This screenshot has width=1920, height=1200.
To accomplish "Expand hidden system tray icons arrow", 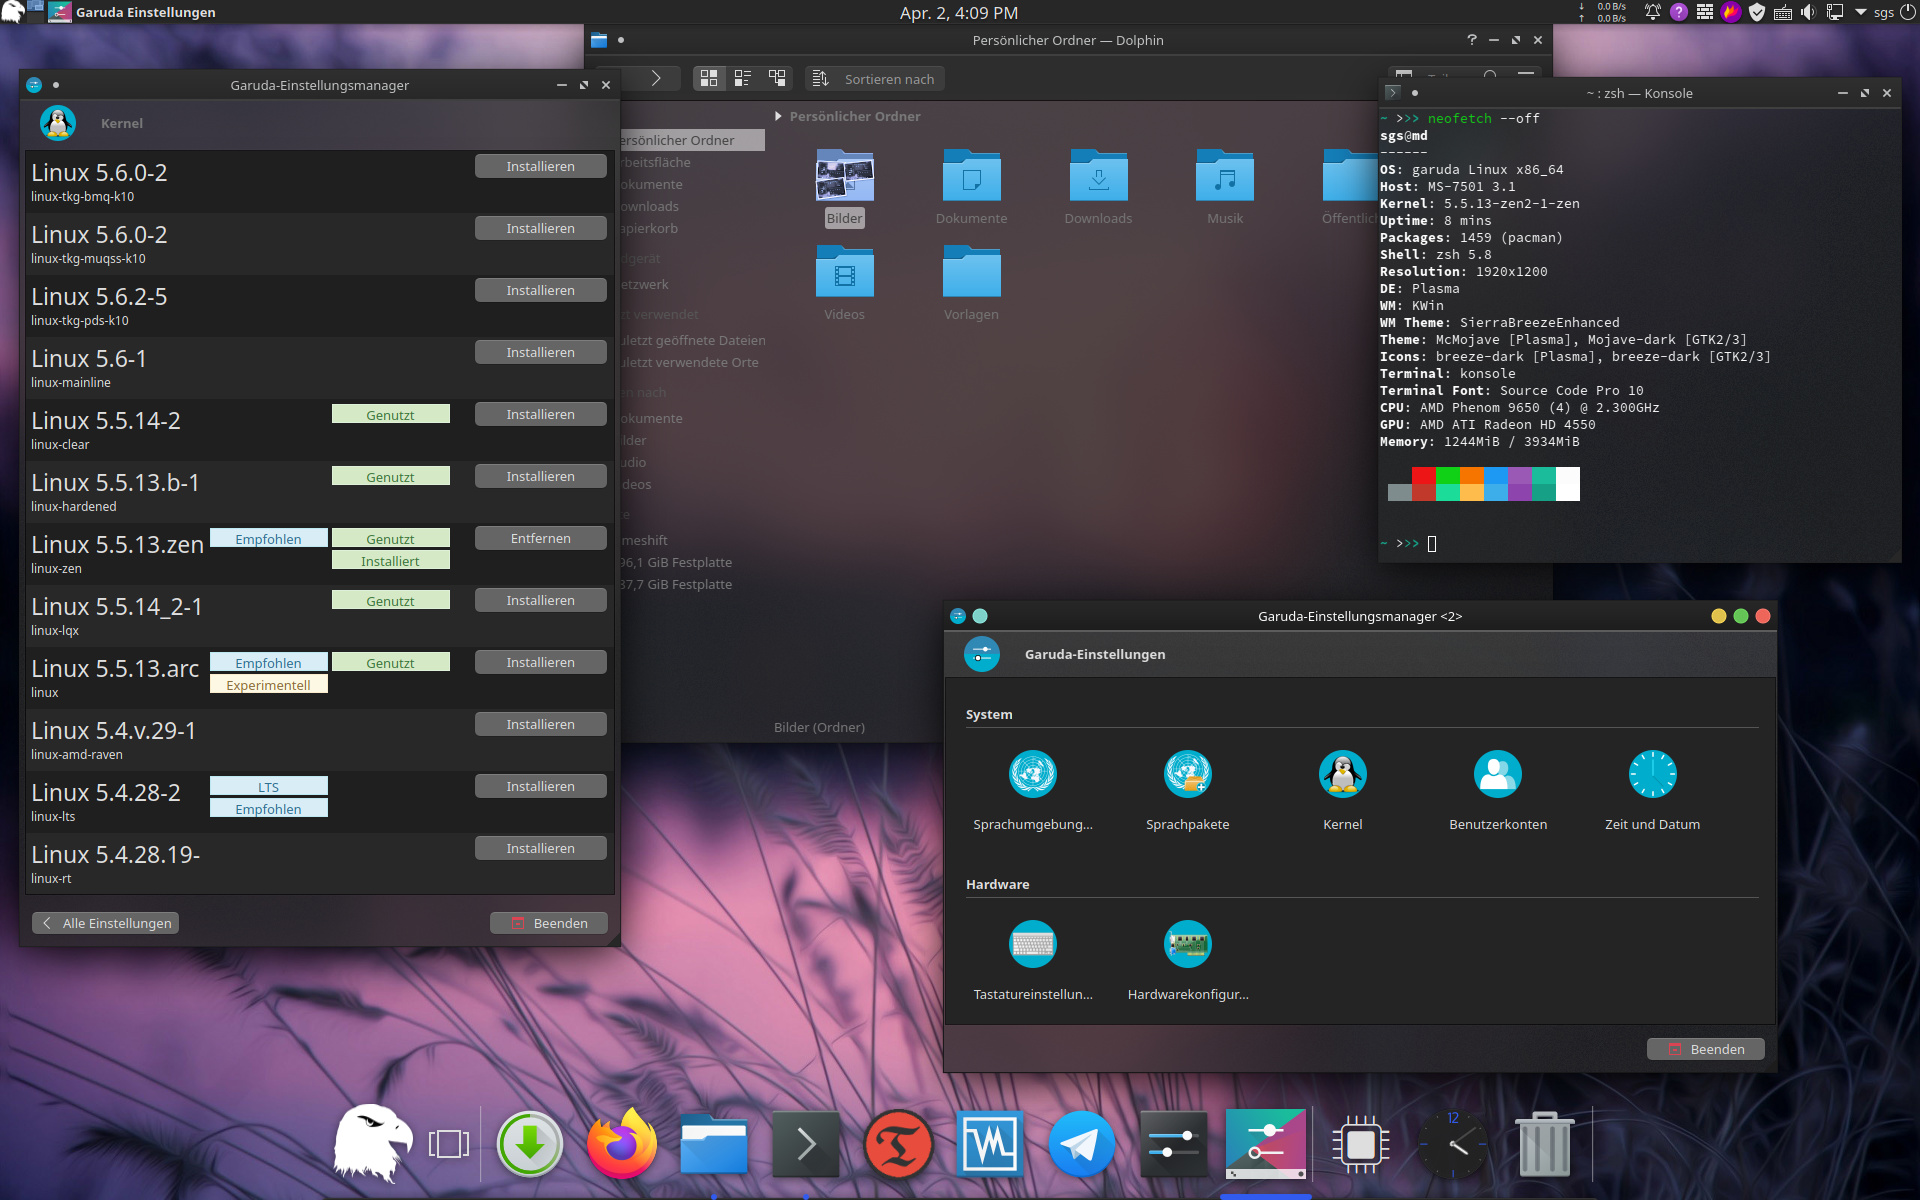I will (x=1860, y=13).
